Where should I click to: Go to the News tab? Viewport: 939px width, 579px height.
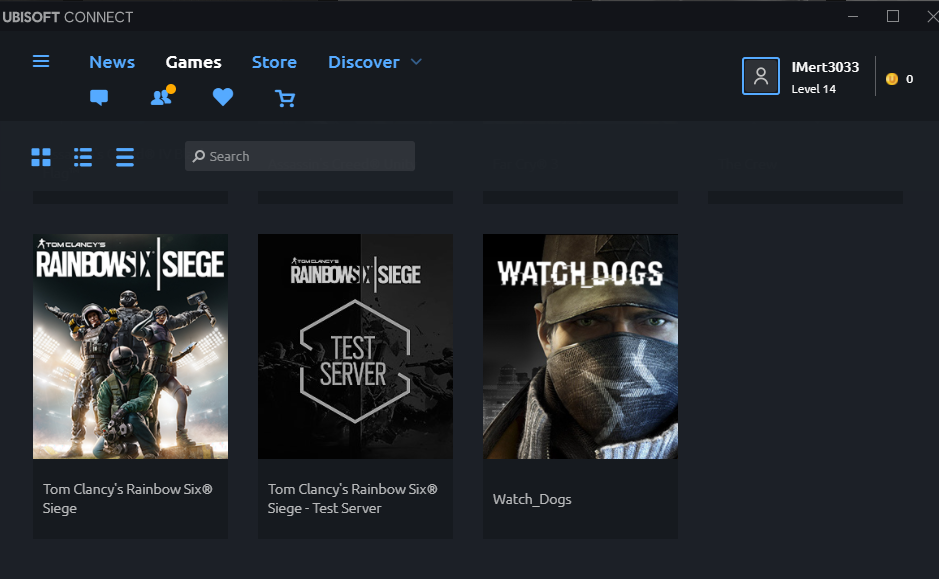pos(112,62)
